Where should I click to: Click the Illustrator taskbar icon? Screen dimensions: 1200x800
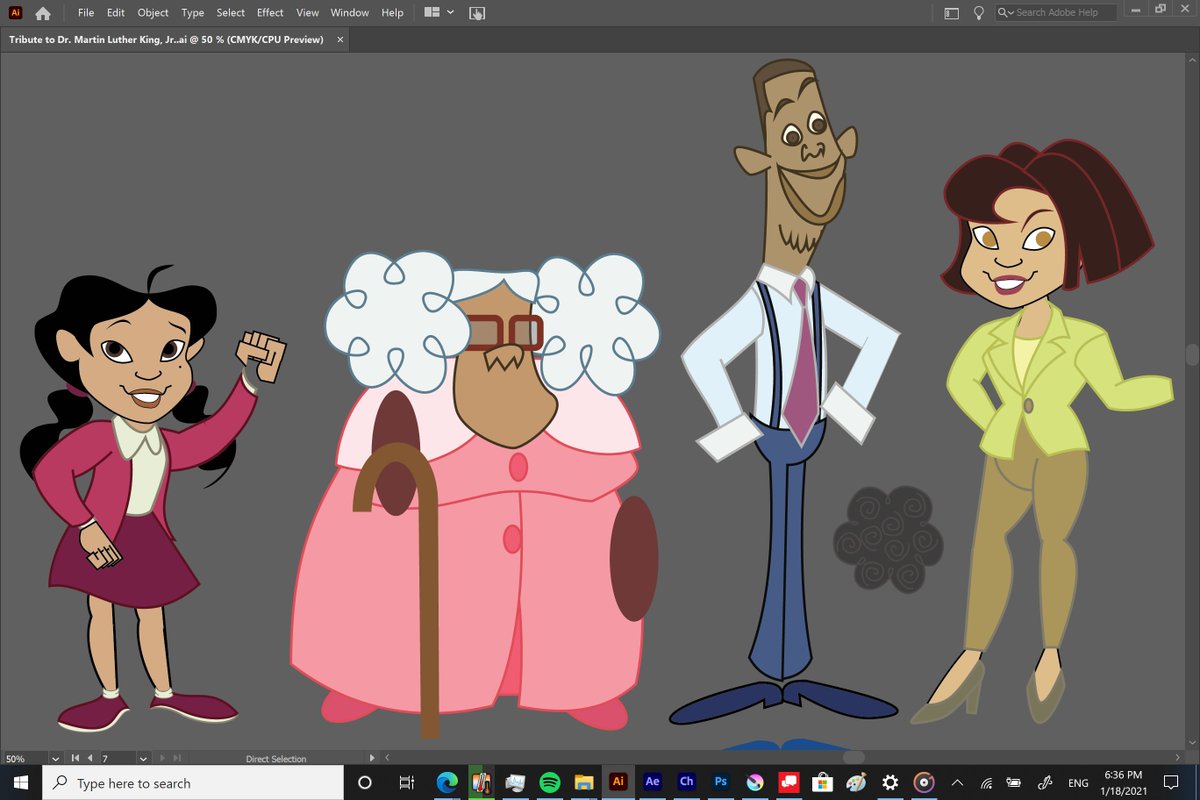click(618, 783)
